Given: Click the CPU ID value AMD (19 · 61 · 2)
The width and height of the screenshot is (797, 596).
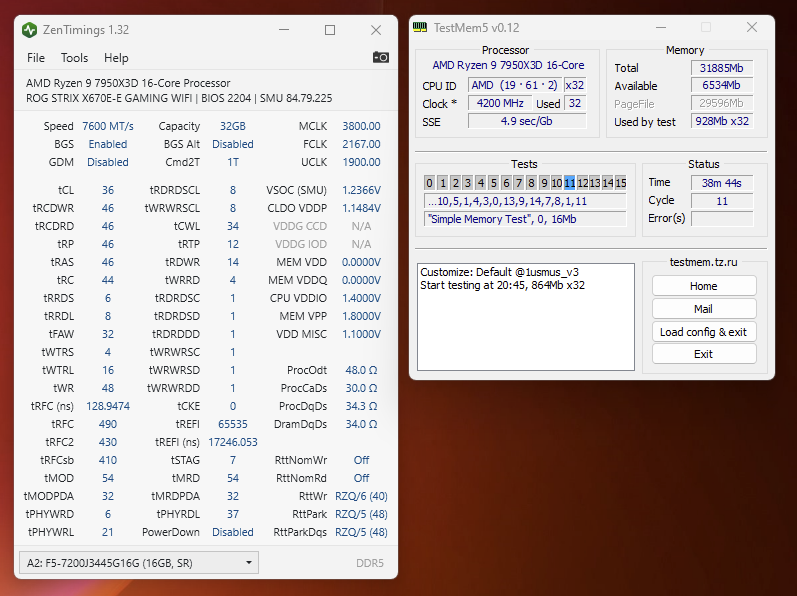Looking at the screenshot, I should point(515,85).
